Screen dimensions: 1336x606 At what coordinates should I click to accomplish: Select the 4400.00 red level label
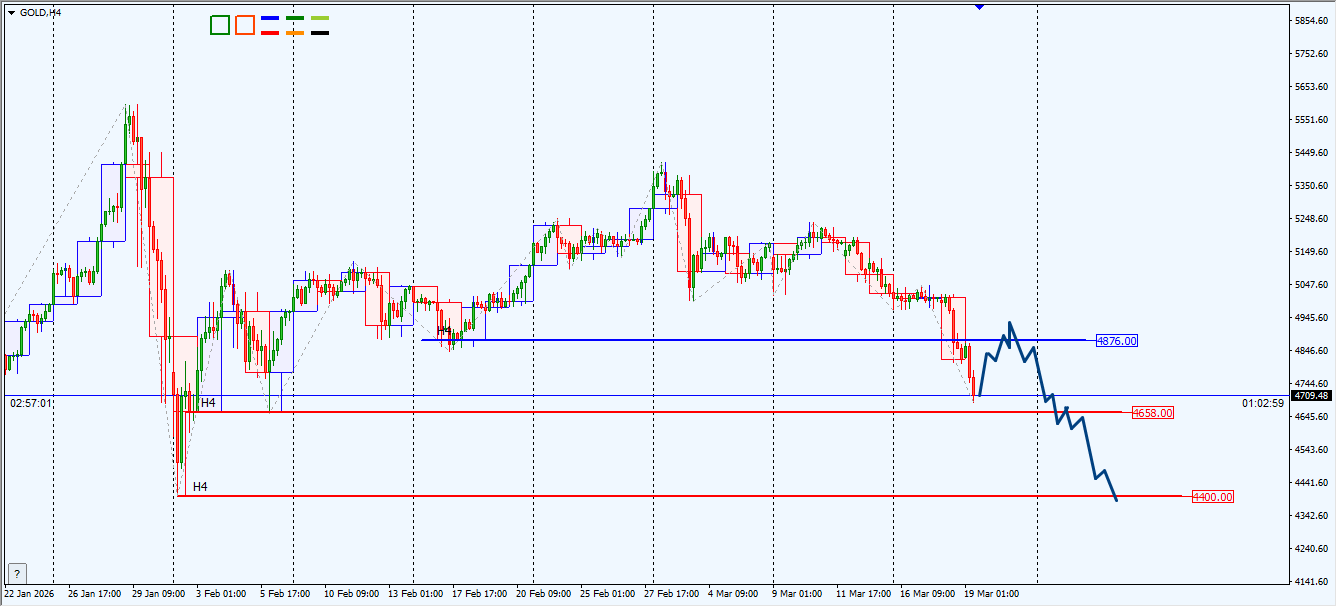tap(1213, 497)
